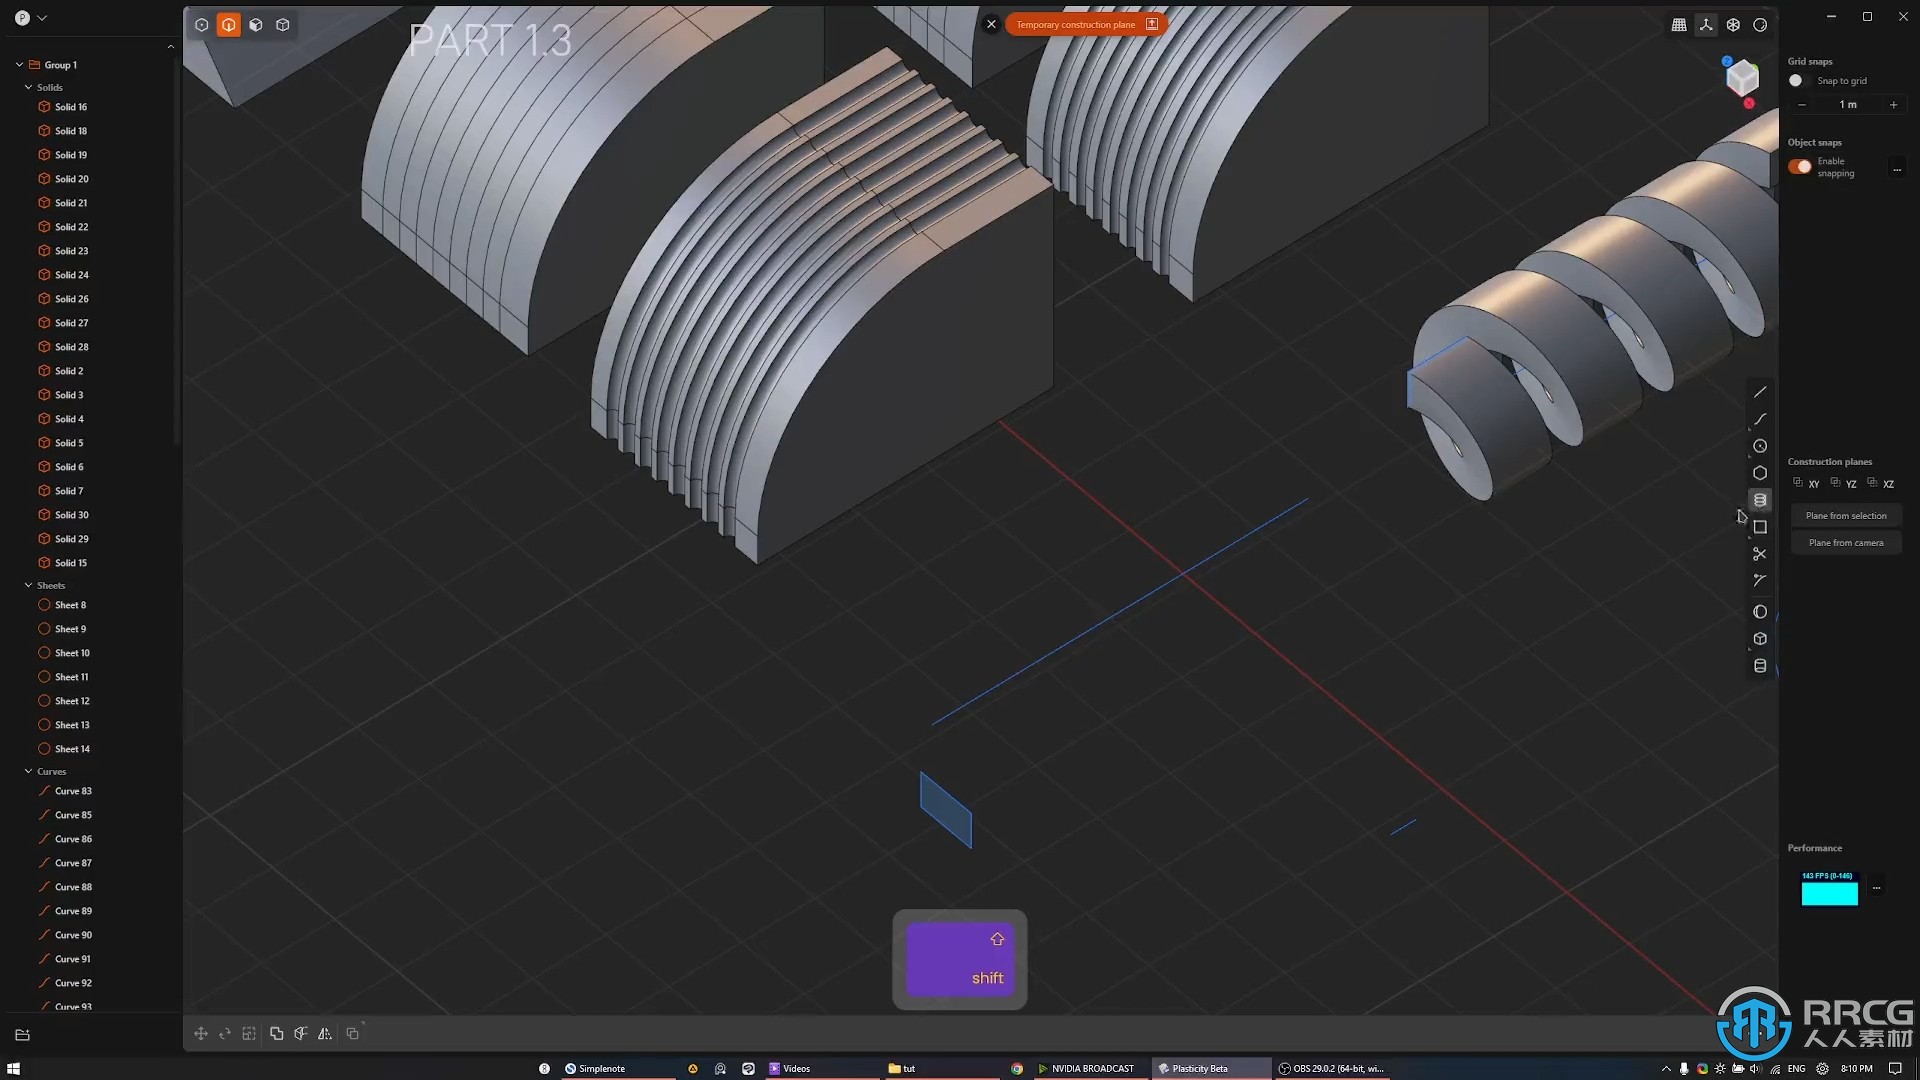Select Solid 16 in the outliner

click(70, 105)
